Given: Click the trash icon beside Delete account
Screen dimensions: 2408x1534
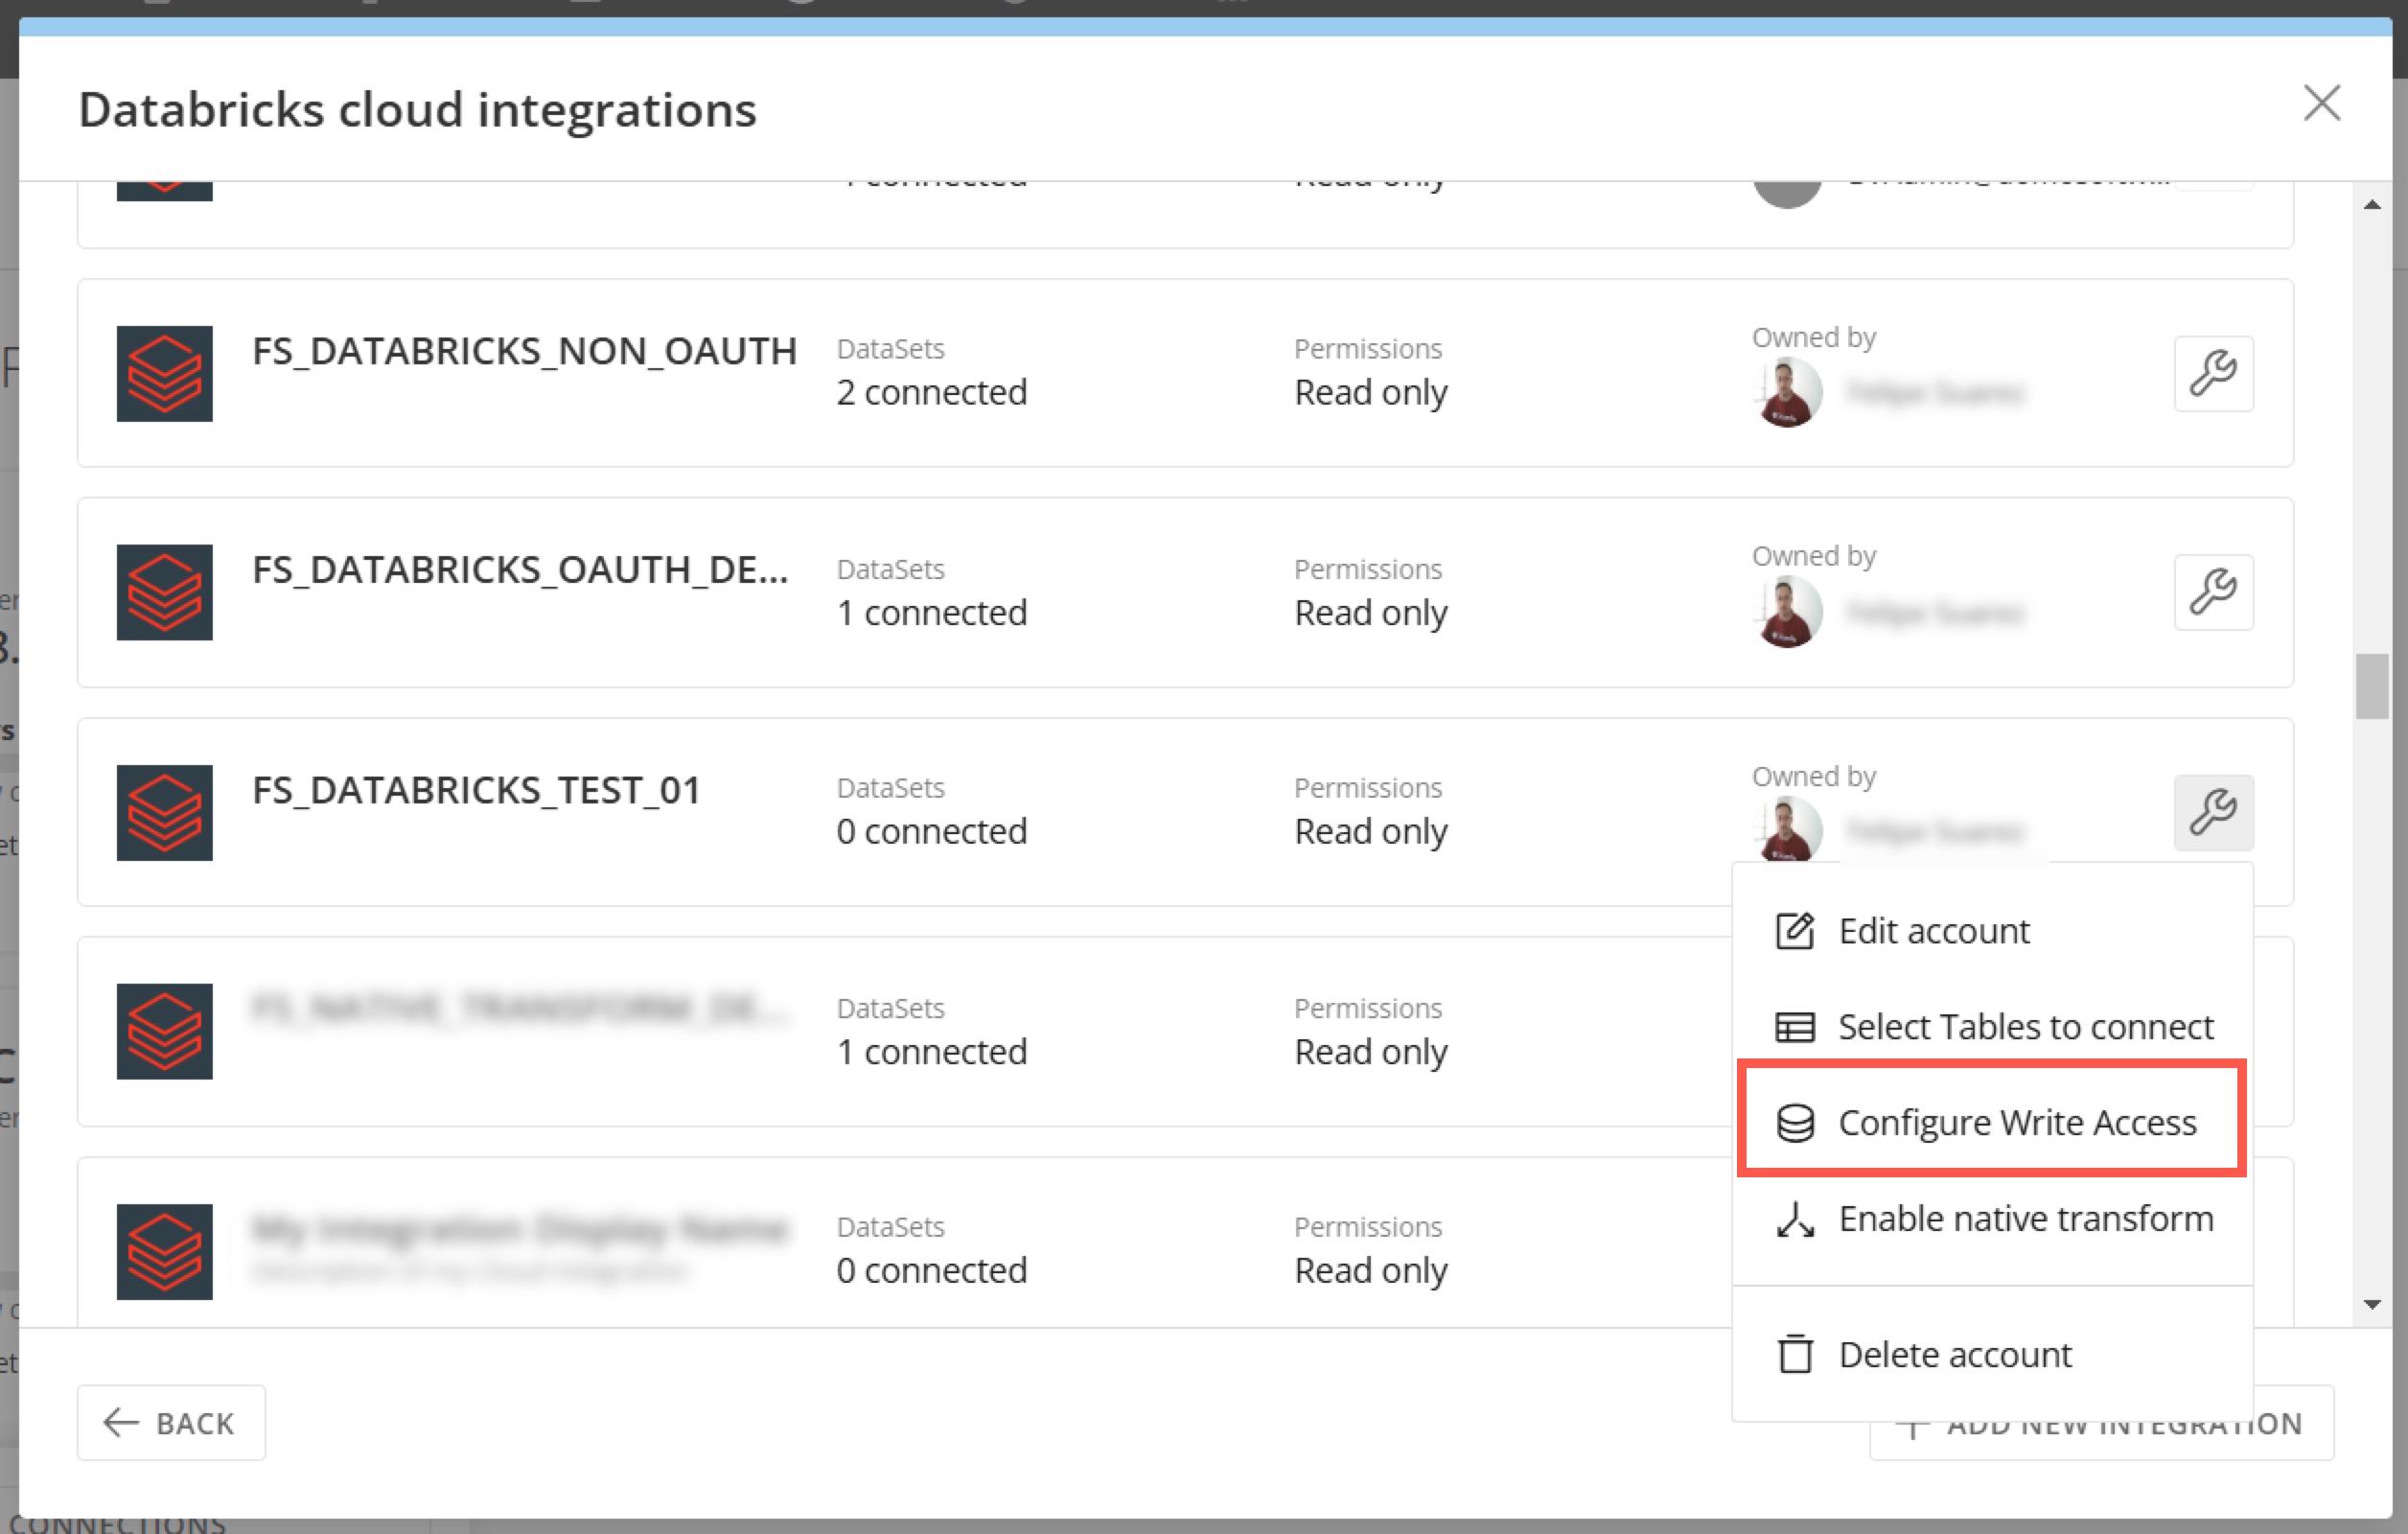Looking at the screenshot, I should click(1794, 1355).
